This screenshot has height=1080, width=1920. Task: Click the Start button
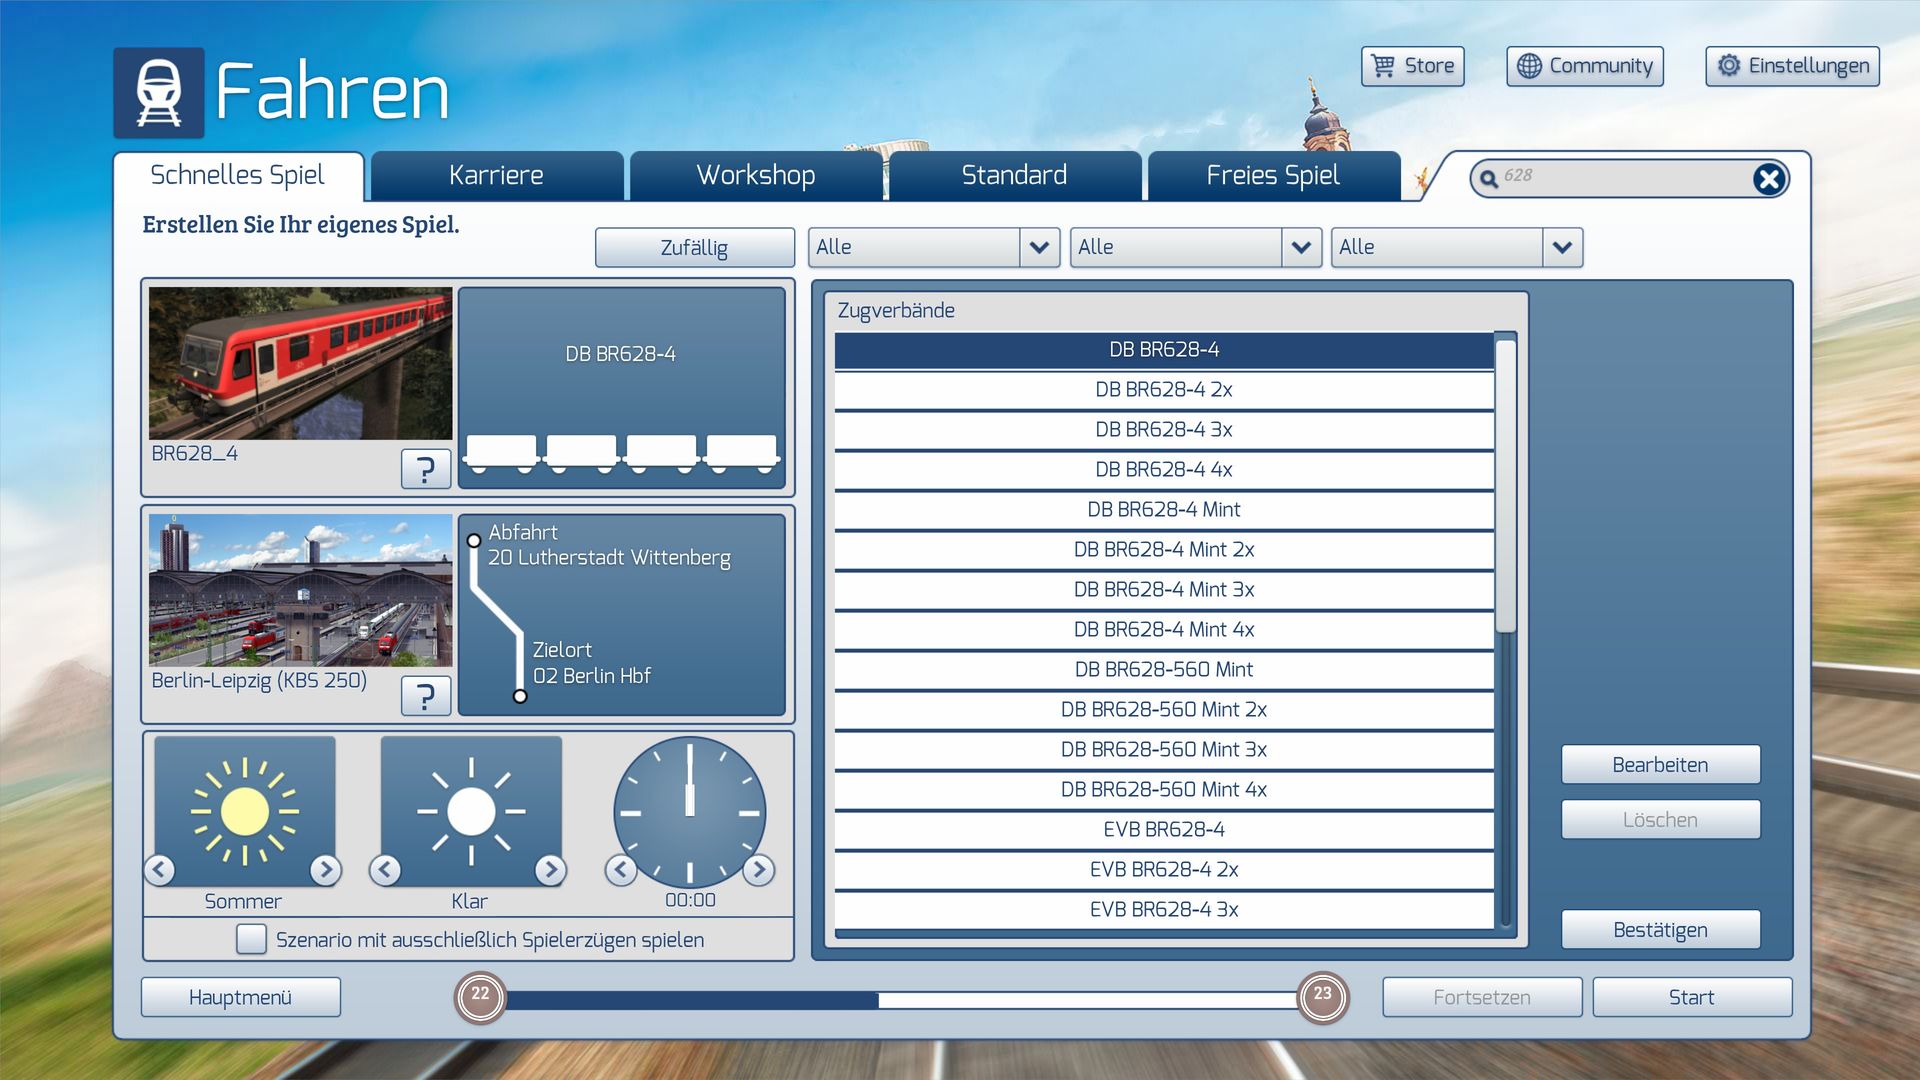tap(1691, 997)
